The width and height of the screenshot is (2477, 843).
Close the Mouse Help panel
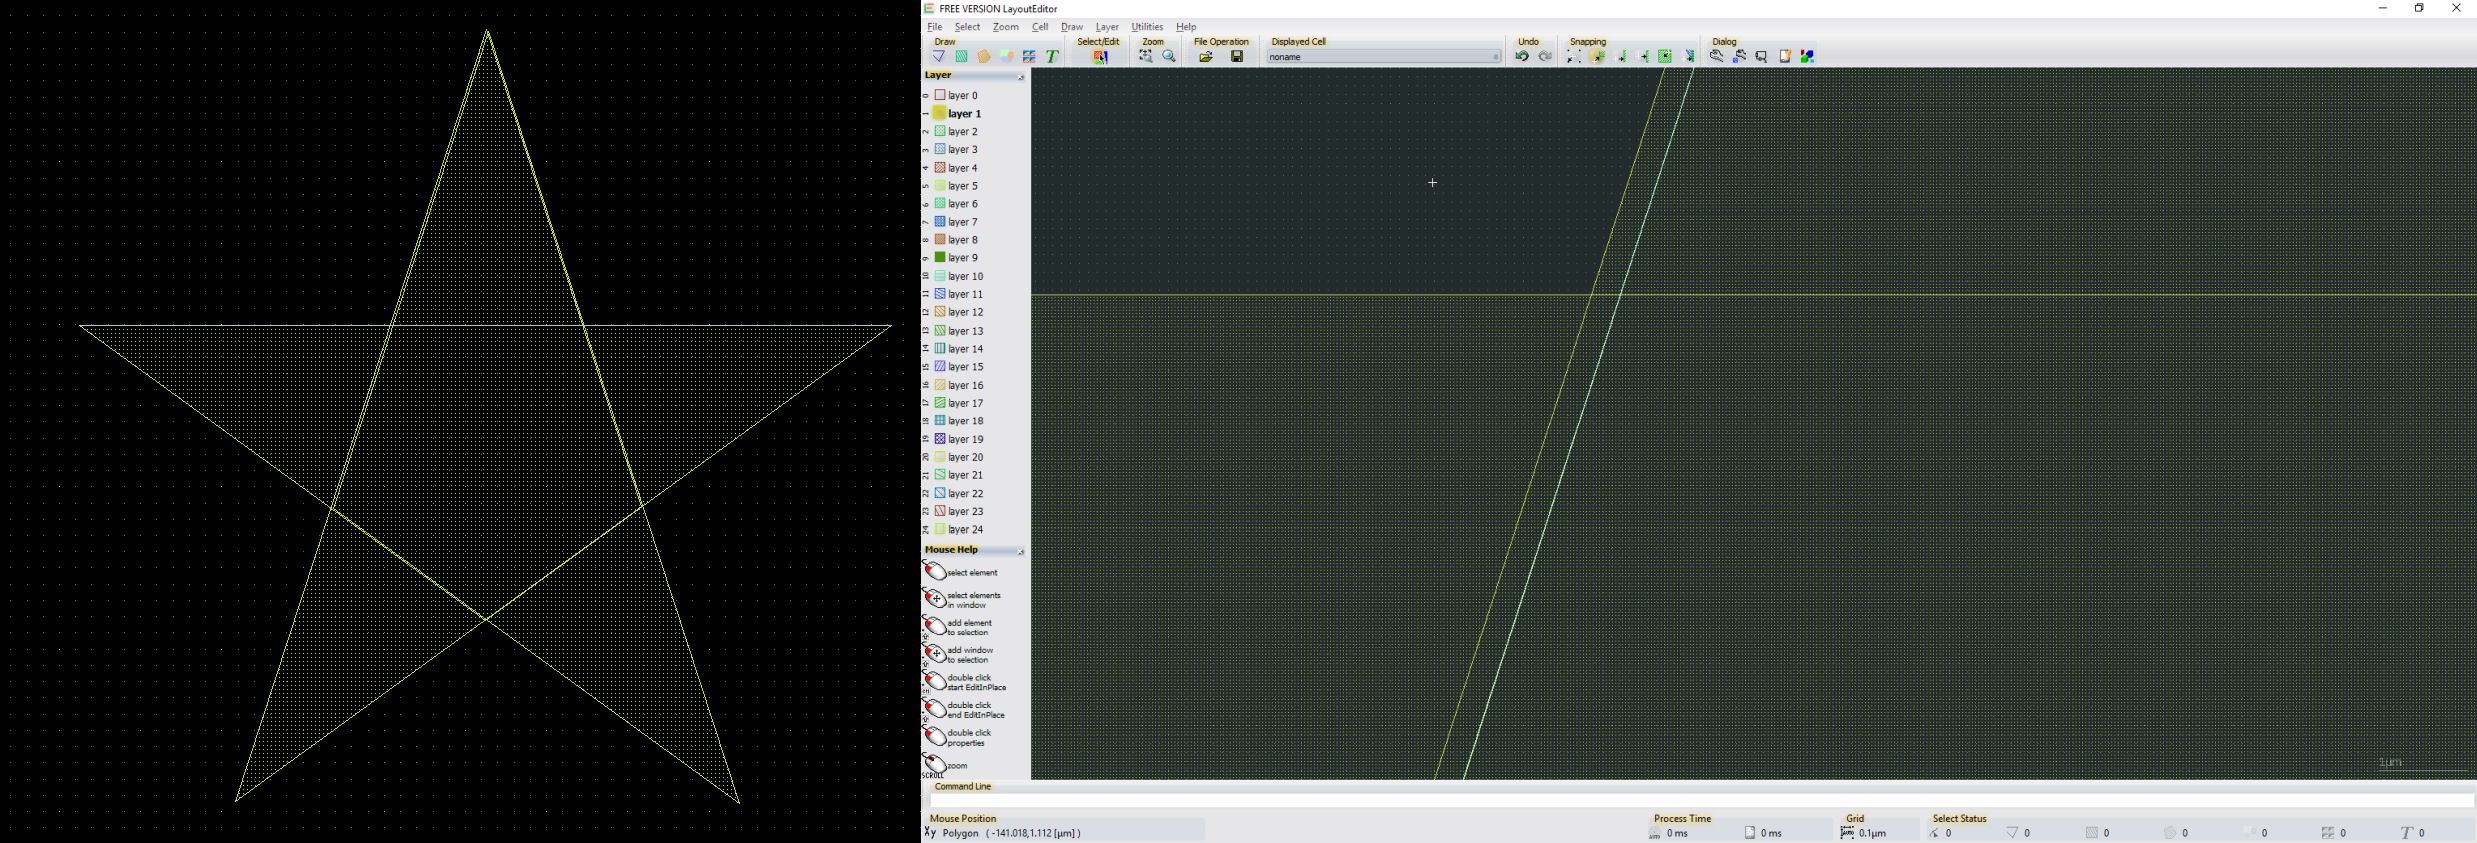(1021, 552)
